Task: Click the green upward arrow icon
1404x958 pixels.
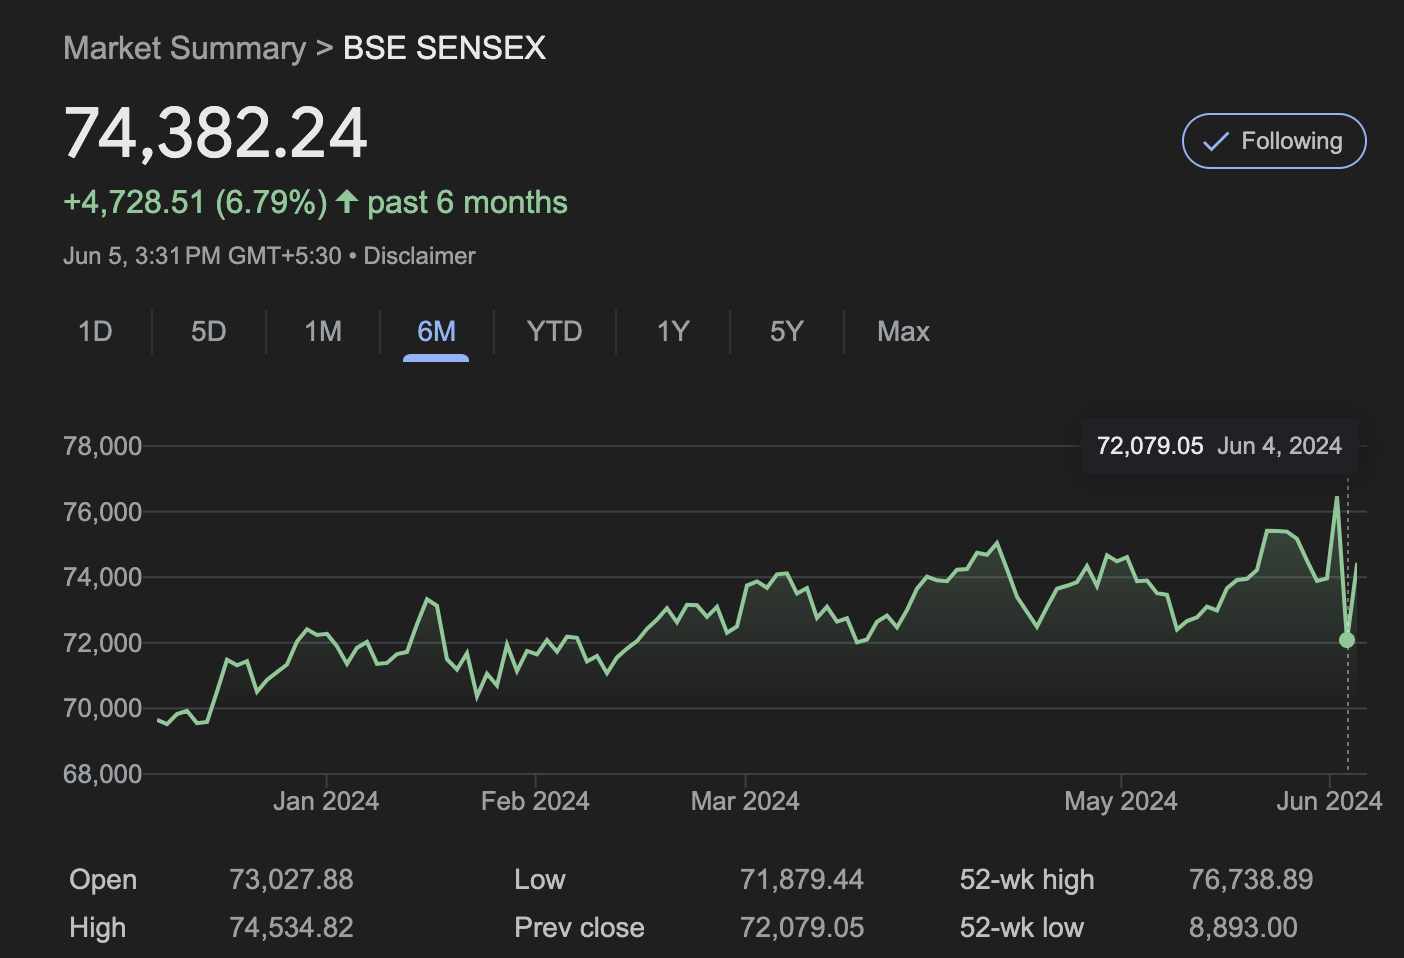Action: click(347, 202)
